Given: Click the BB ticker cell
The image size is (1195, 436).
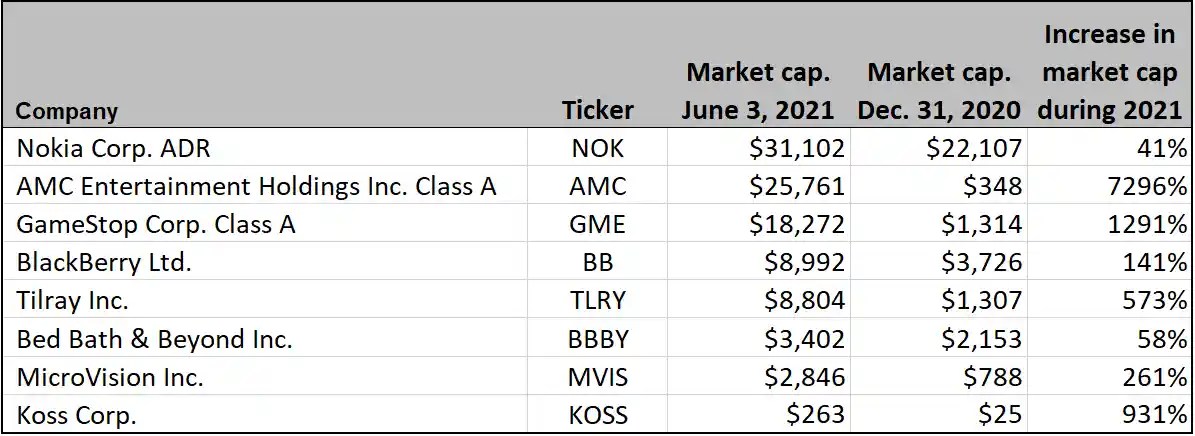Looking at the screenshot, I should (x=598, y=262).
